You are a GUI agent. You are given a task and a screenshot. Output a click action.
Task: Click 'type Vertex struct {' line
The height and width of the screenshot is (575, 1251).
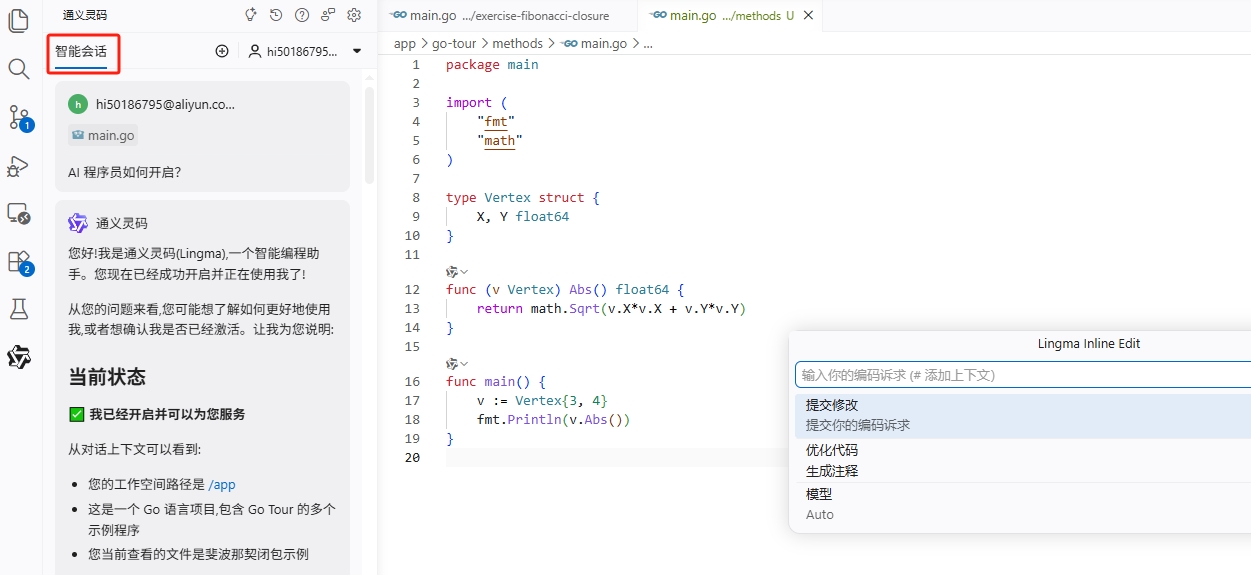tap(523, 198)
